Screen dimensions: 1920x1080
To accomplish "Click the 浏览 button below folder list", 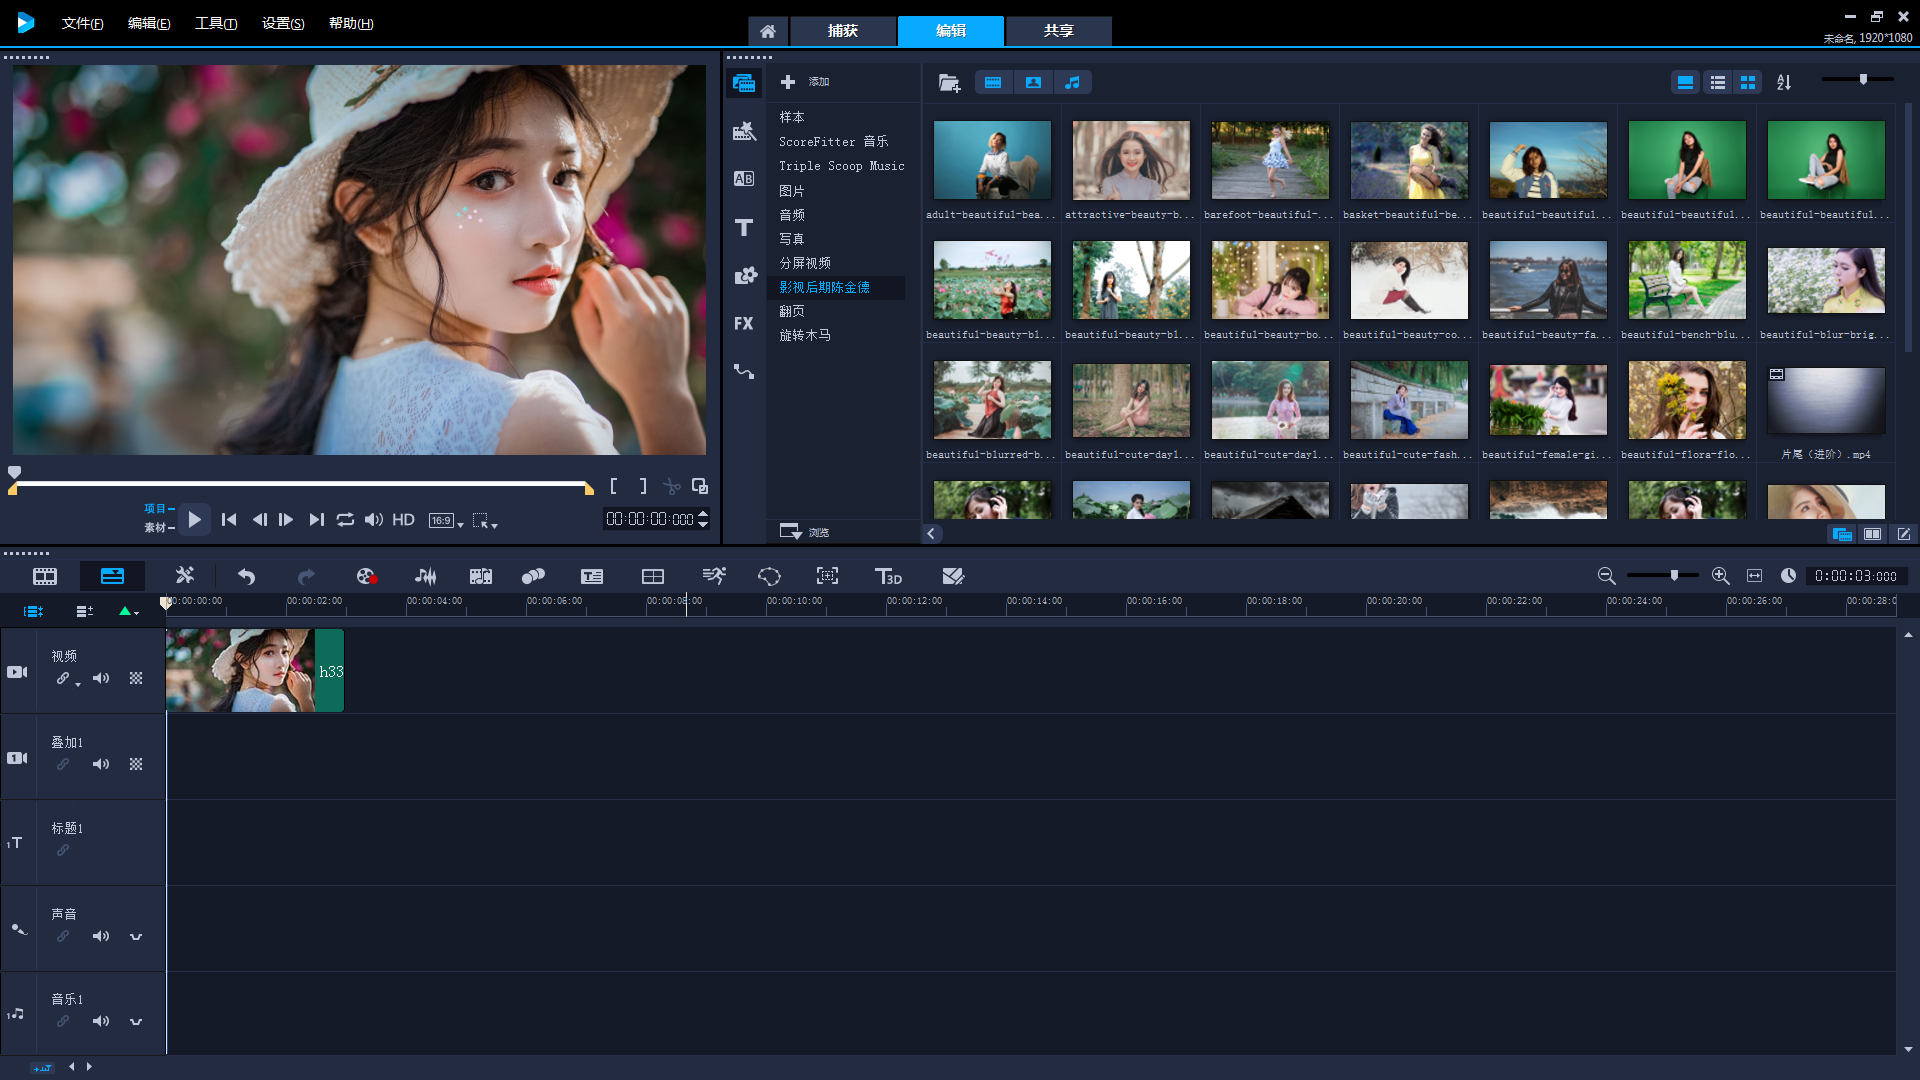I will [805, 532].
